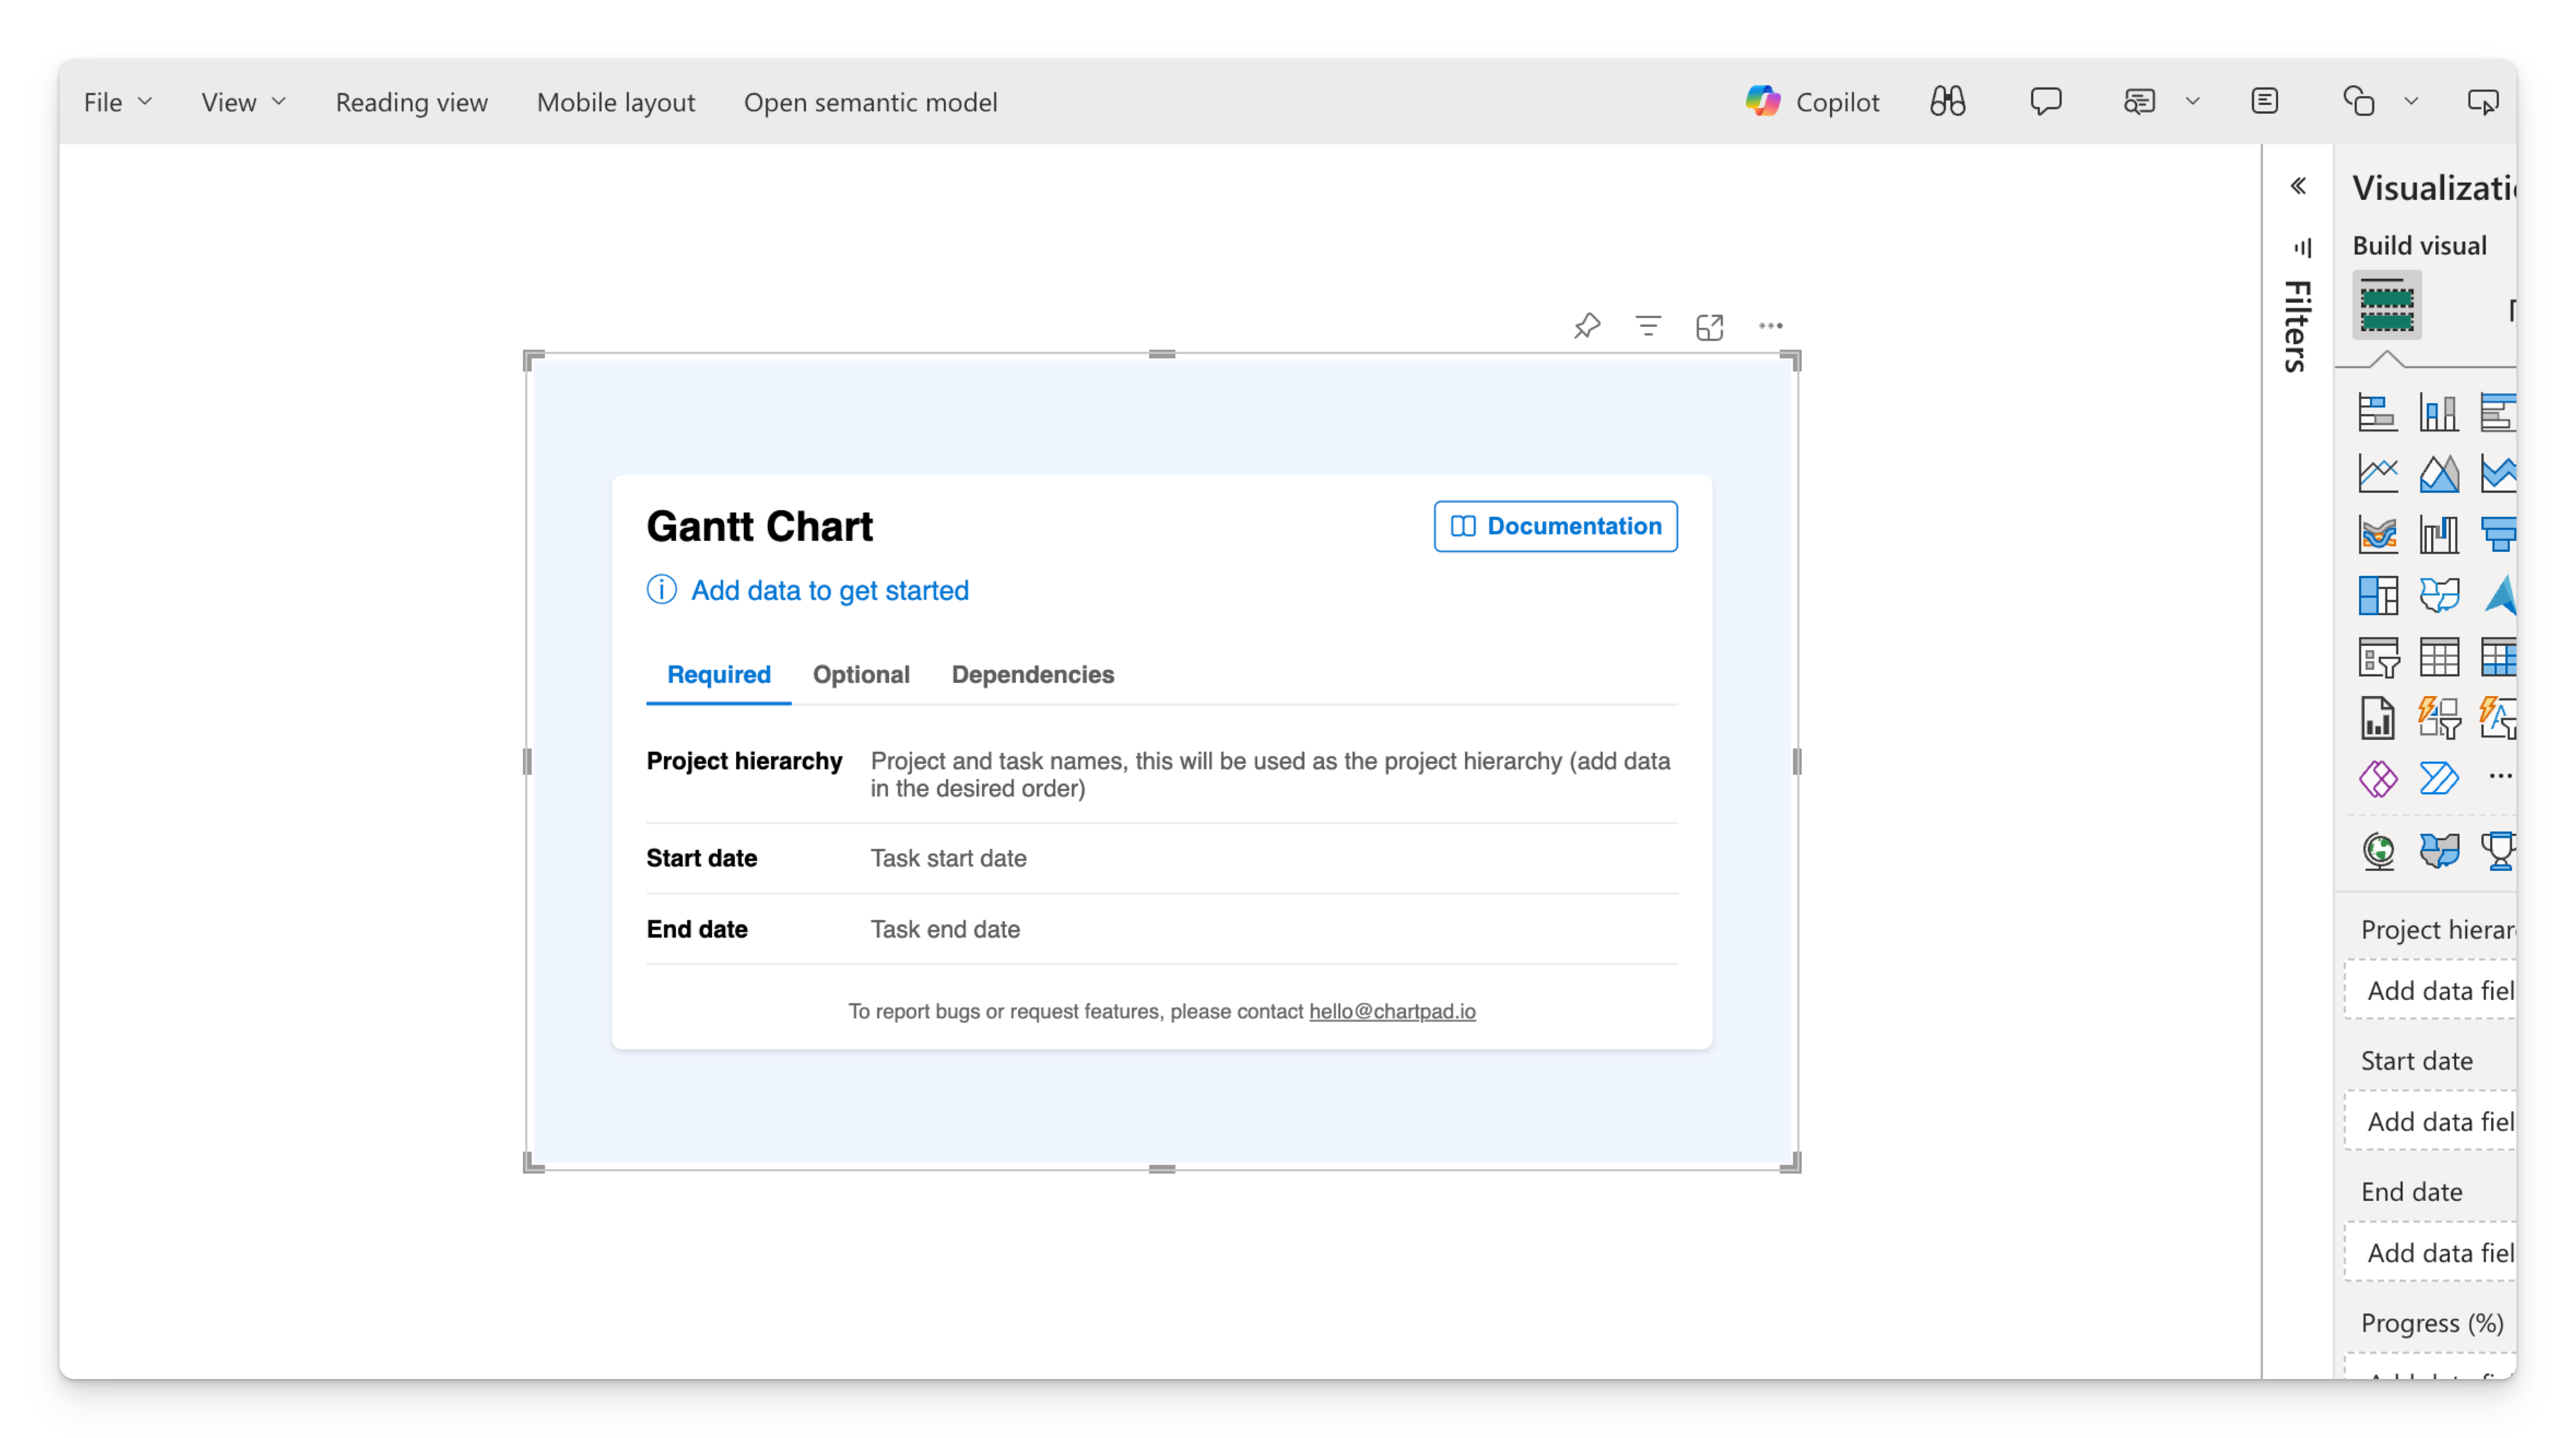
Task: Pin the Gantt Chart visual
Action: click(1587, 326)
